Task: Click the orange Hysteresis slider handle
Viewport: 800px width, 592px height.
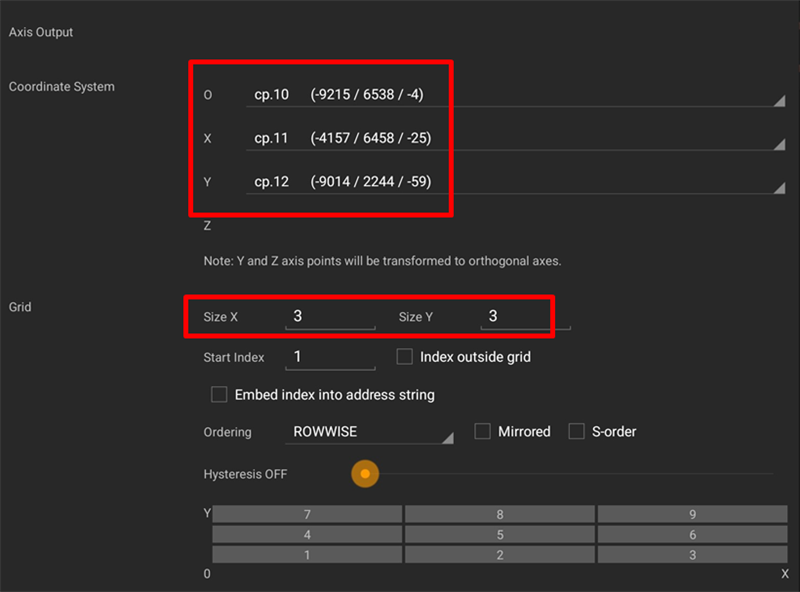Action: (x=365, y=474)
